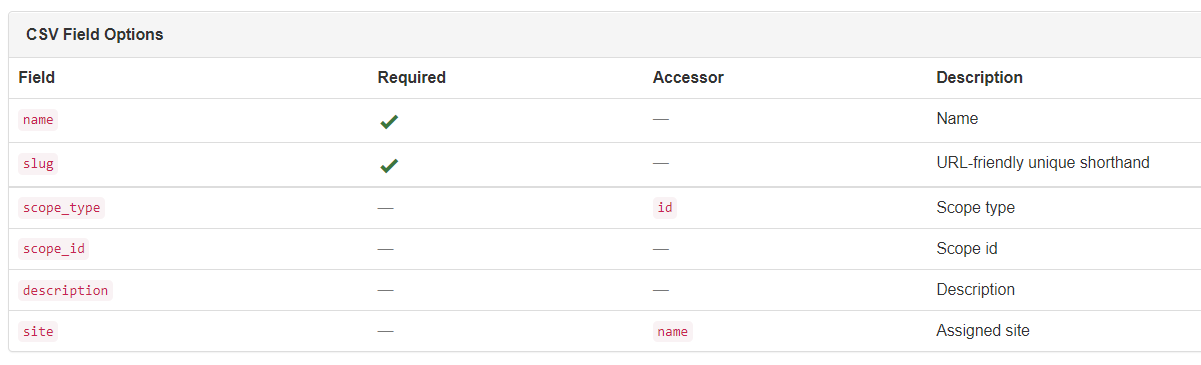The height and width of the screenshot is (365, 1201).
Task: Click the scope_id field code tag
Action: pyautogui.click(x=54, y=249)
